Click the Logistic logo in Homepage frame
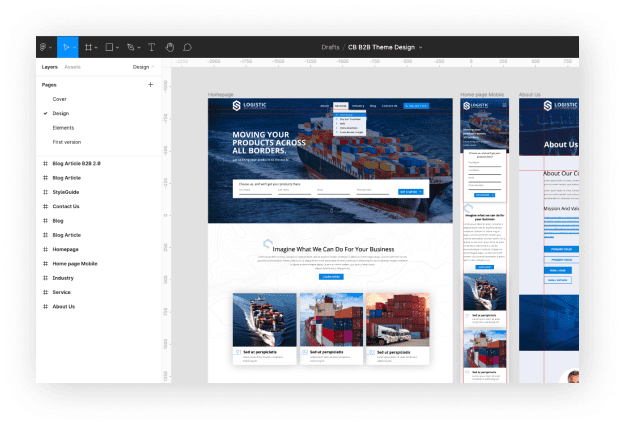623x427 pixels. [249, 105]
